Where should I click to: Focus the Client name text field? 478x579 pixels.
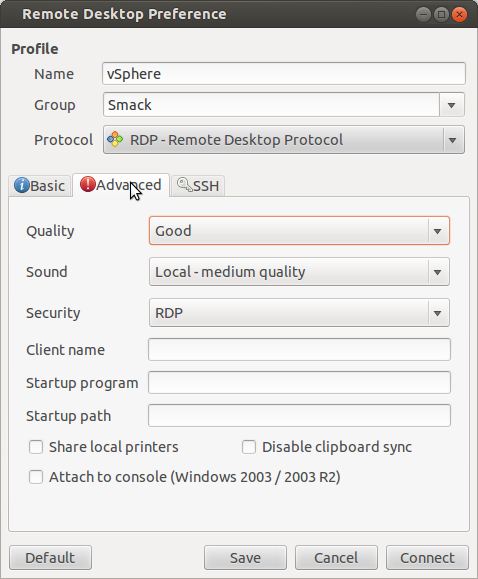(x=299, y=349)
